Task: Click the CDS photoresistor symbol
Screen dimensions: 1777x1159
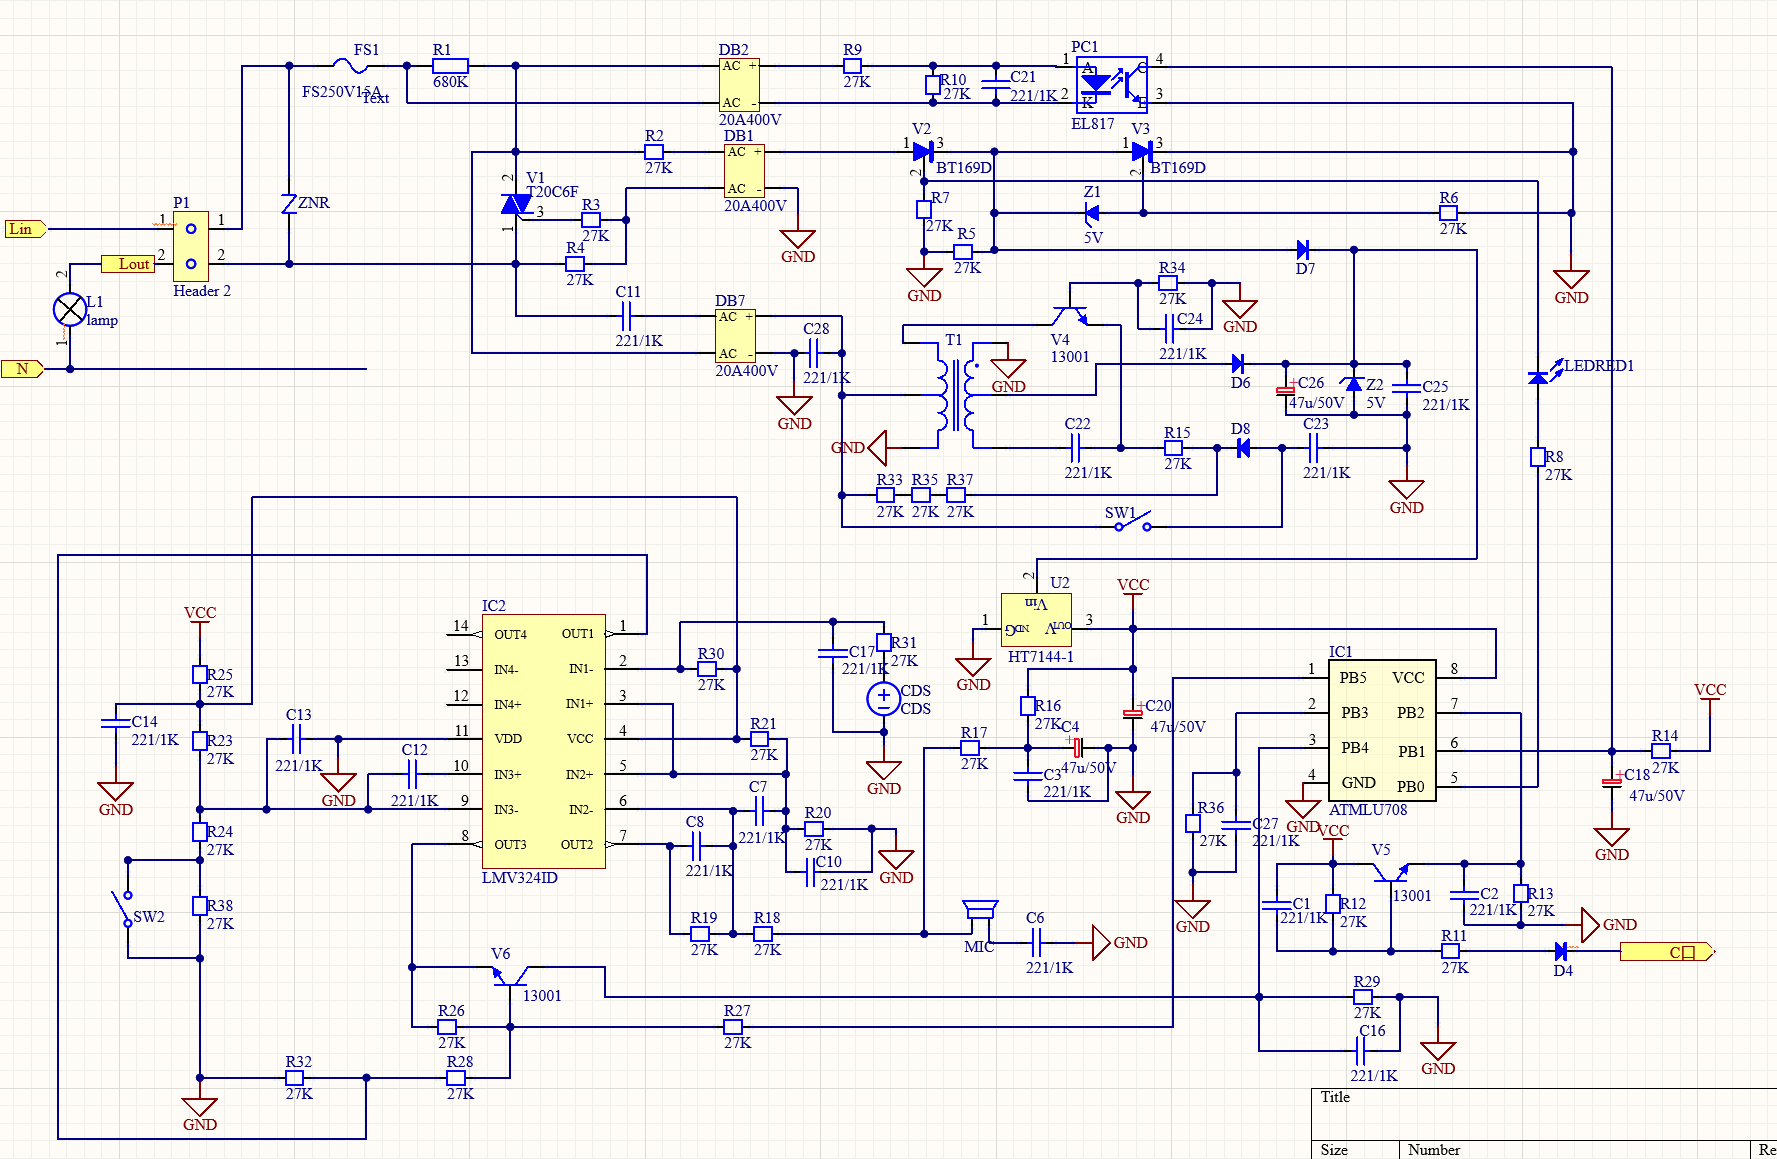Action: tap(884, 698)
